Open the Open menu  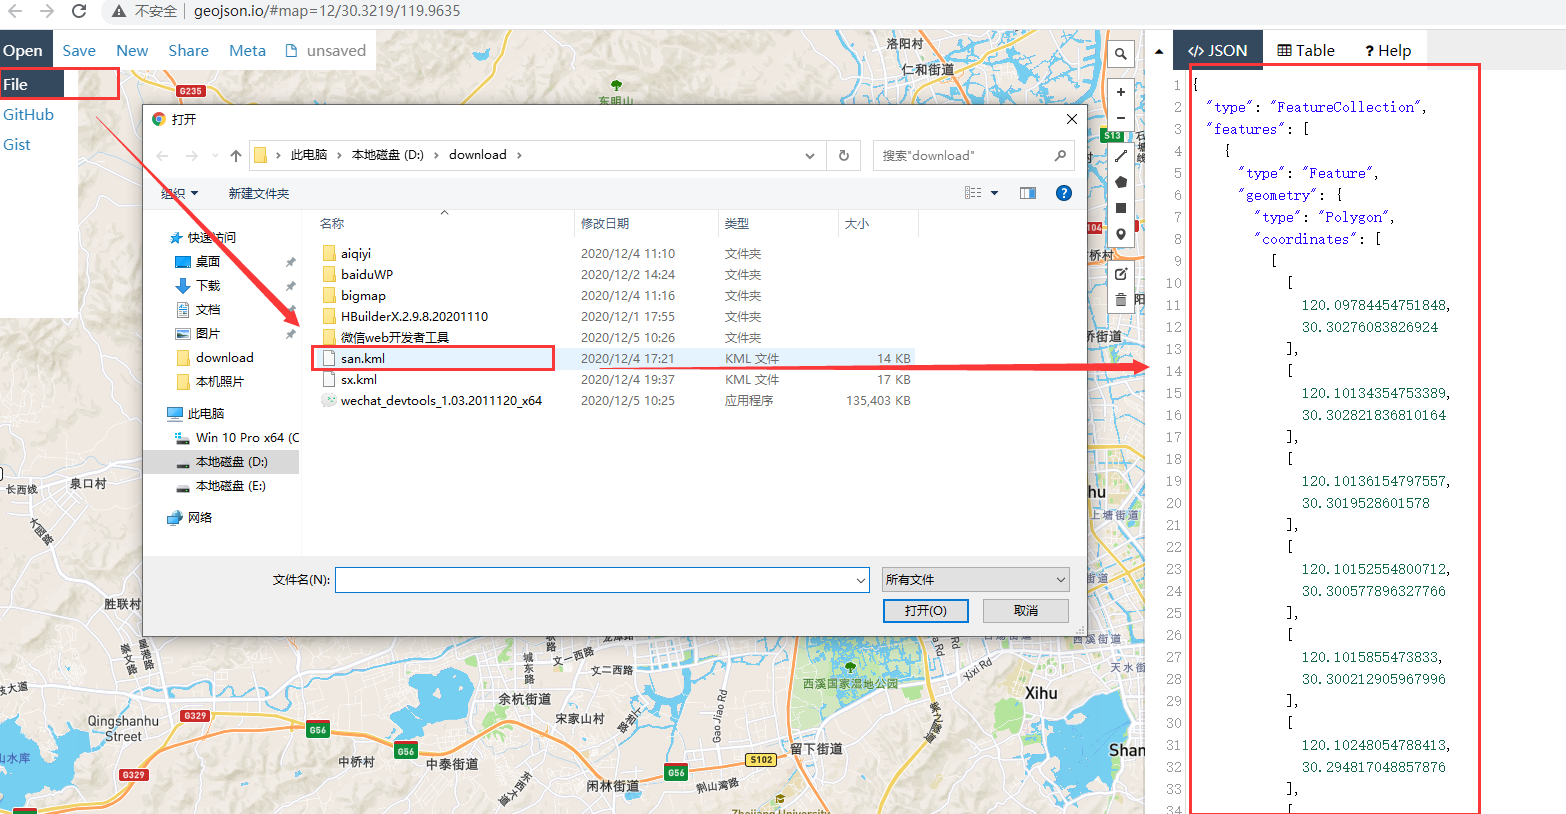click(23, 50)
